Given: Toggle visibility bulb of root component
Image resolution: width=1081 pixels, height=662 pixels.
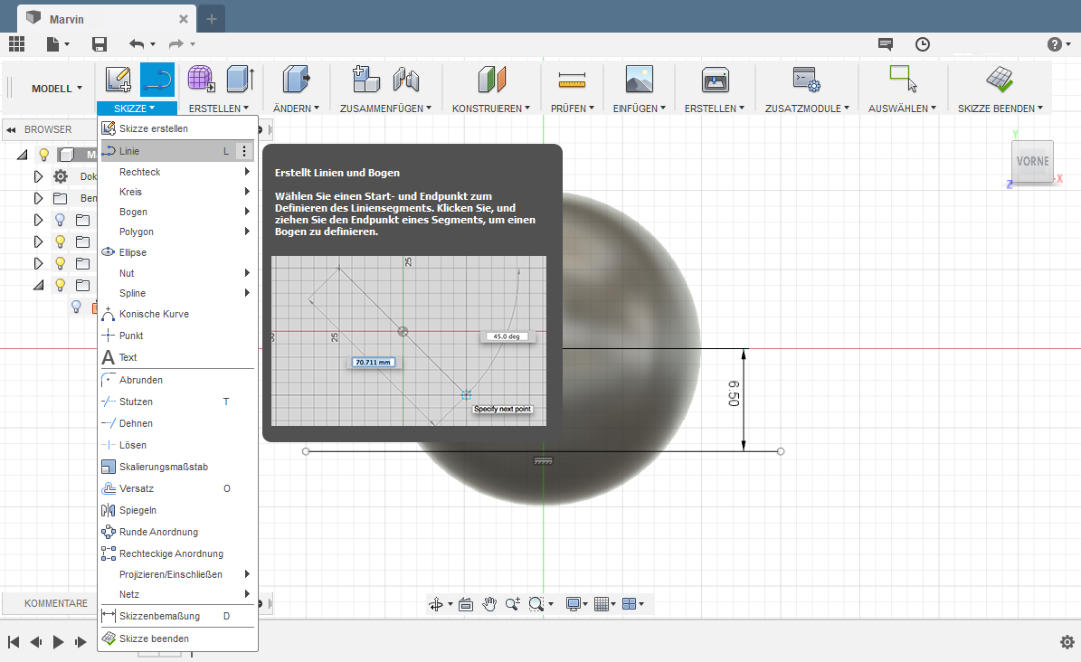Looking at the screenshot, I should (43, 154).
